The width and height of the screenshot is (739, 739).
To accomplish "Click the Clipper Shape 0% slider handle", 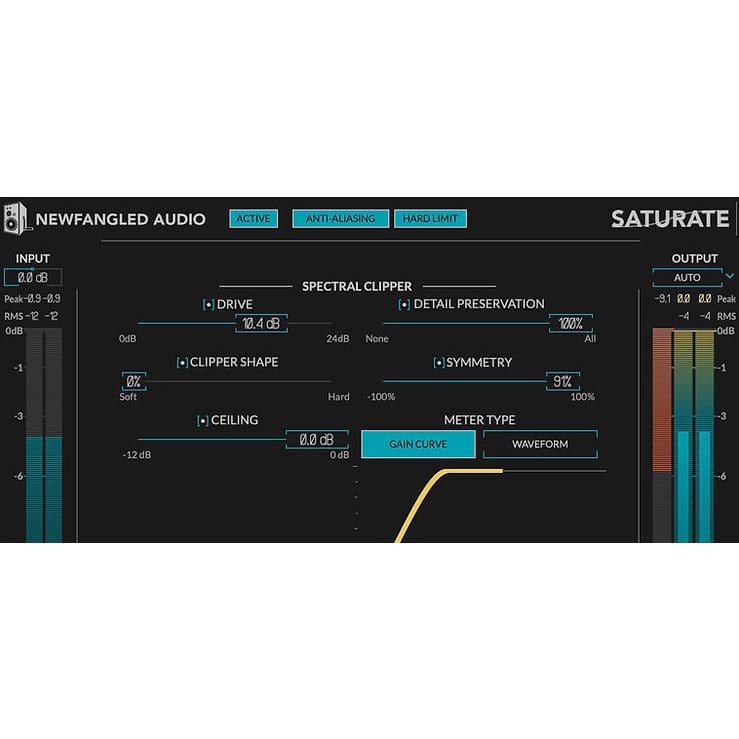I will 134,381.
